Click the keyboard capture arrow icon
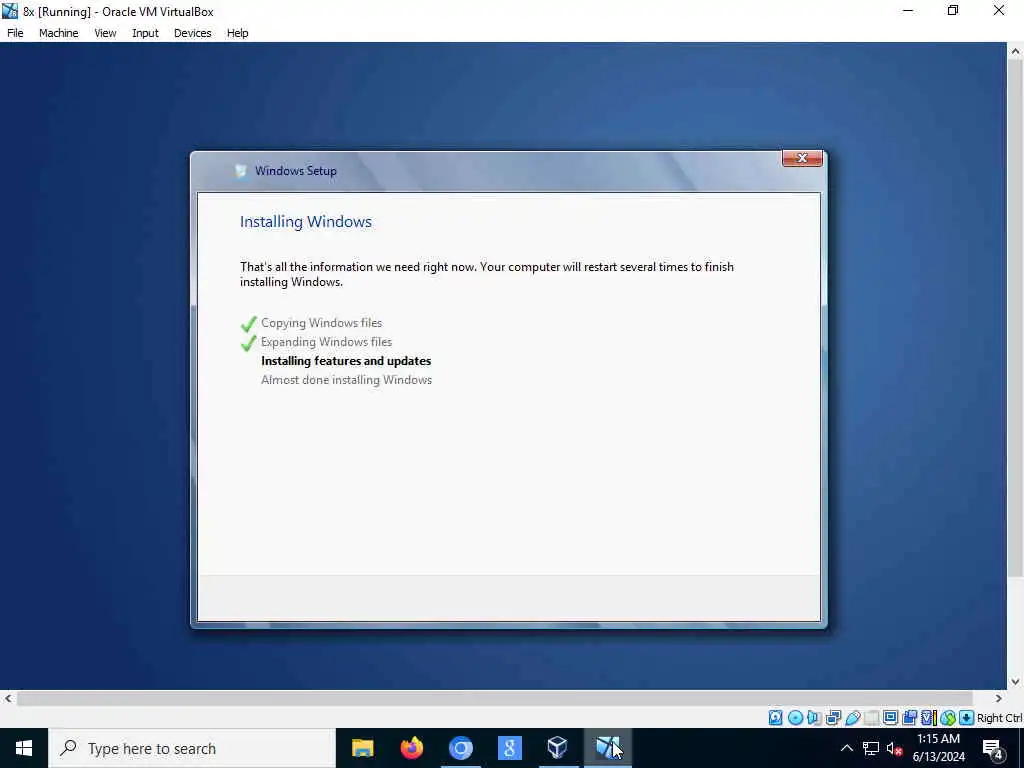 click(967, 718)
